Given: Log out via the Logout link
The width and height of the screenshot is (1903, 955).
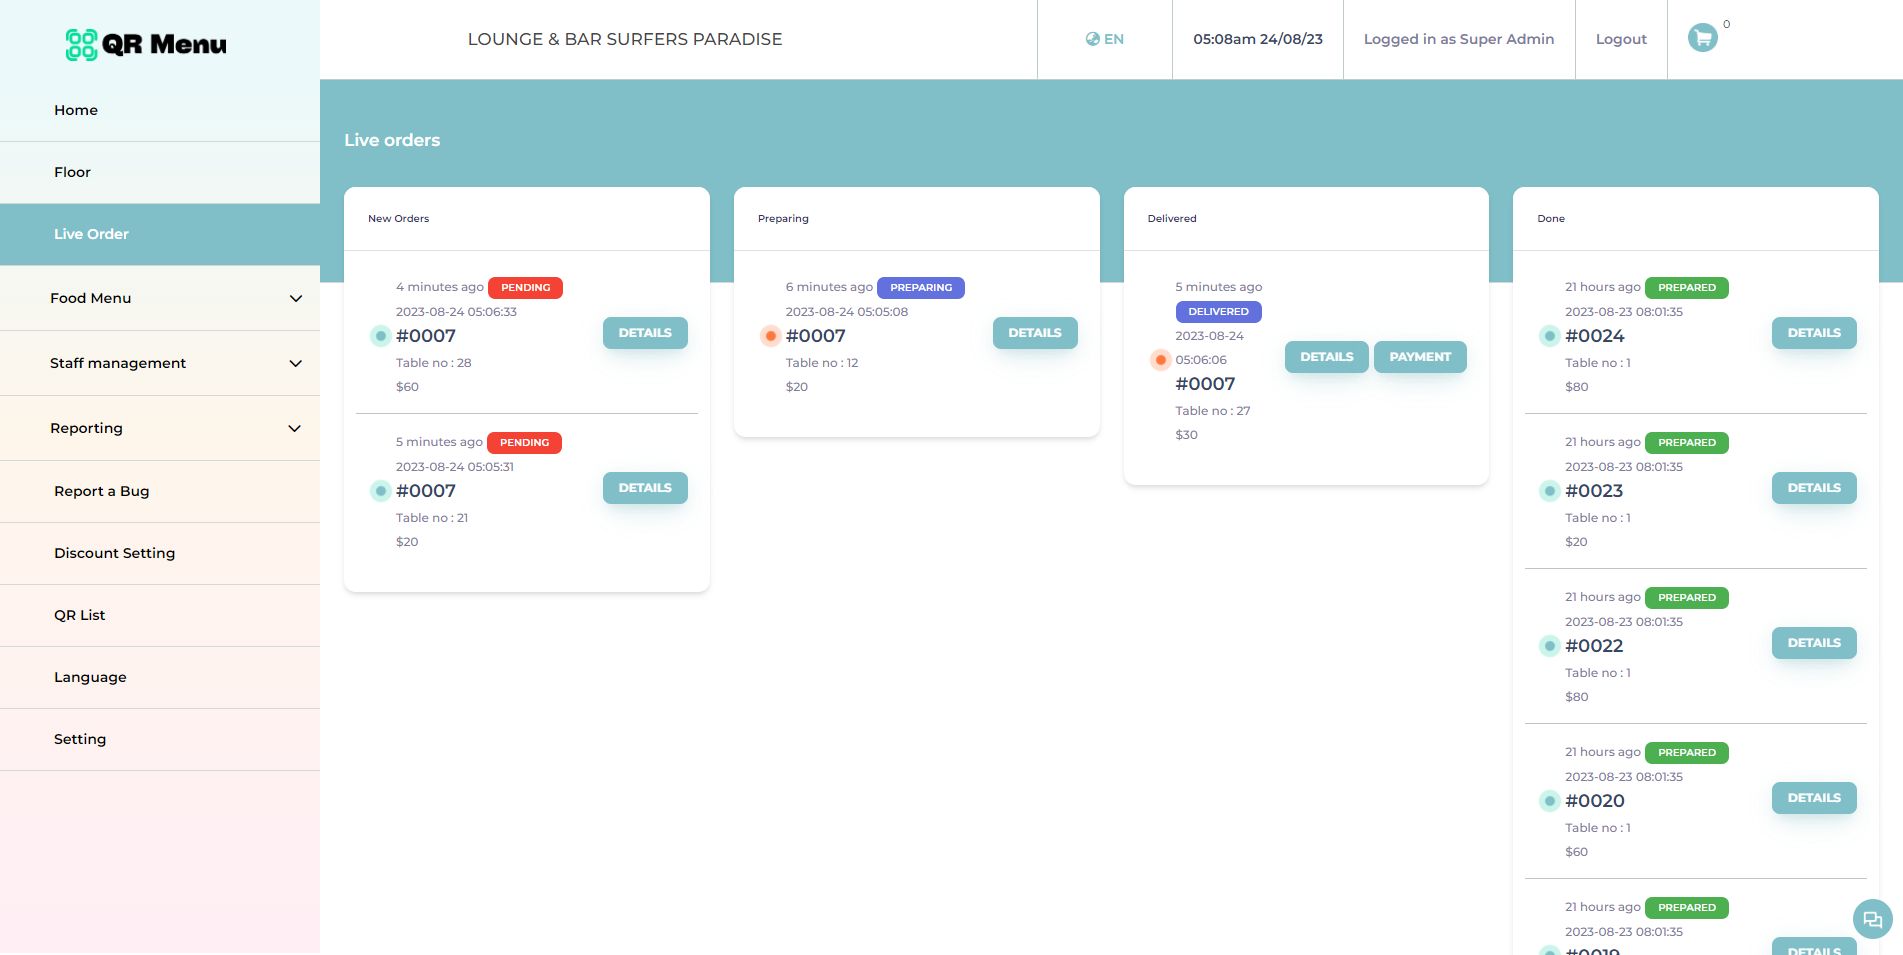Looking at the screenshot, I should coord(1621,39).
